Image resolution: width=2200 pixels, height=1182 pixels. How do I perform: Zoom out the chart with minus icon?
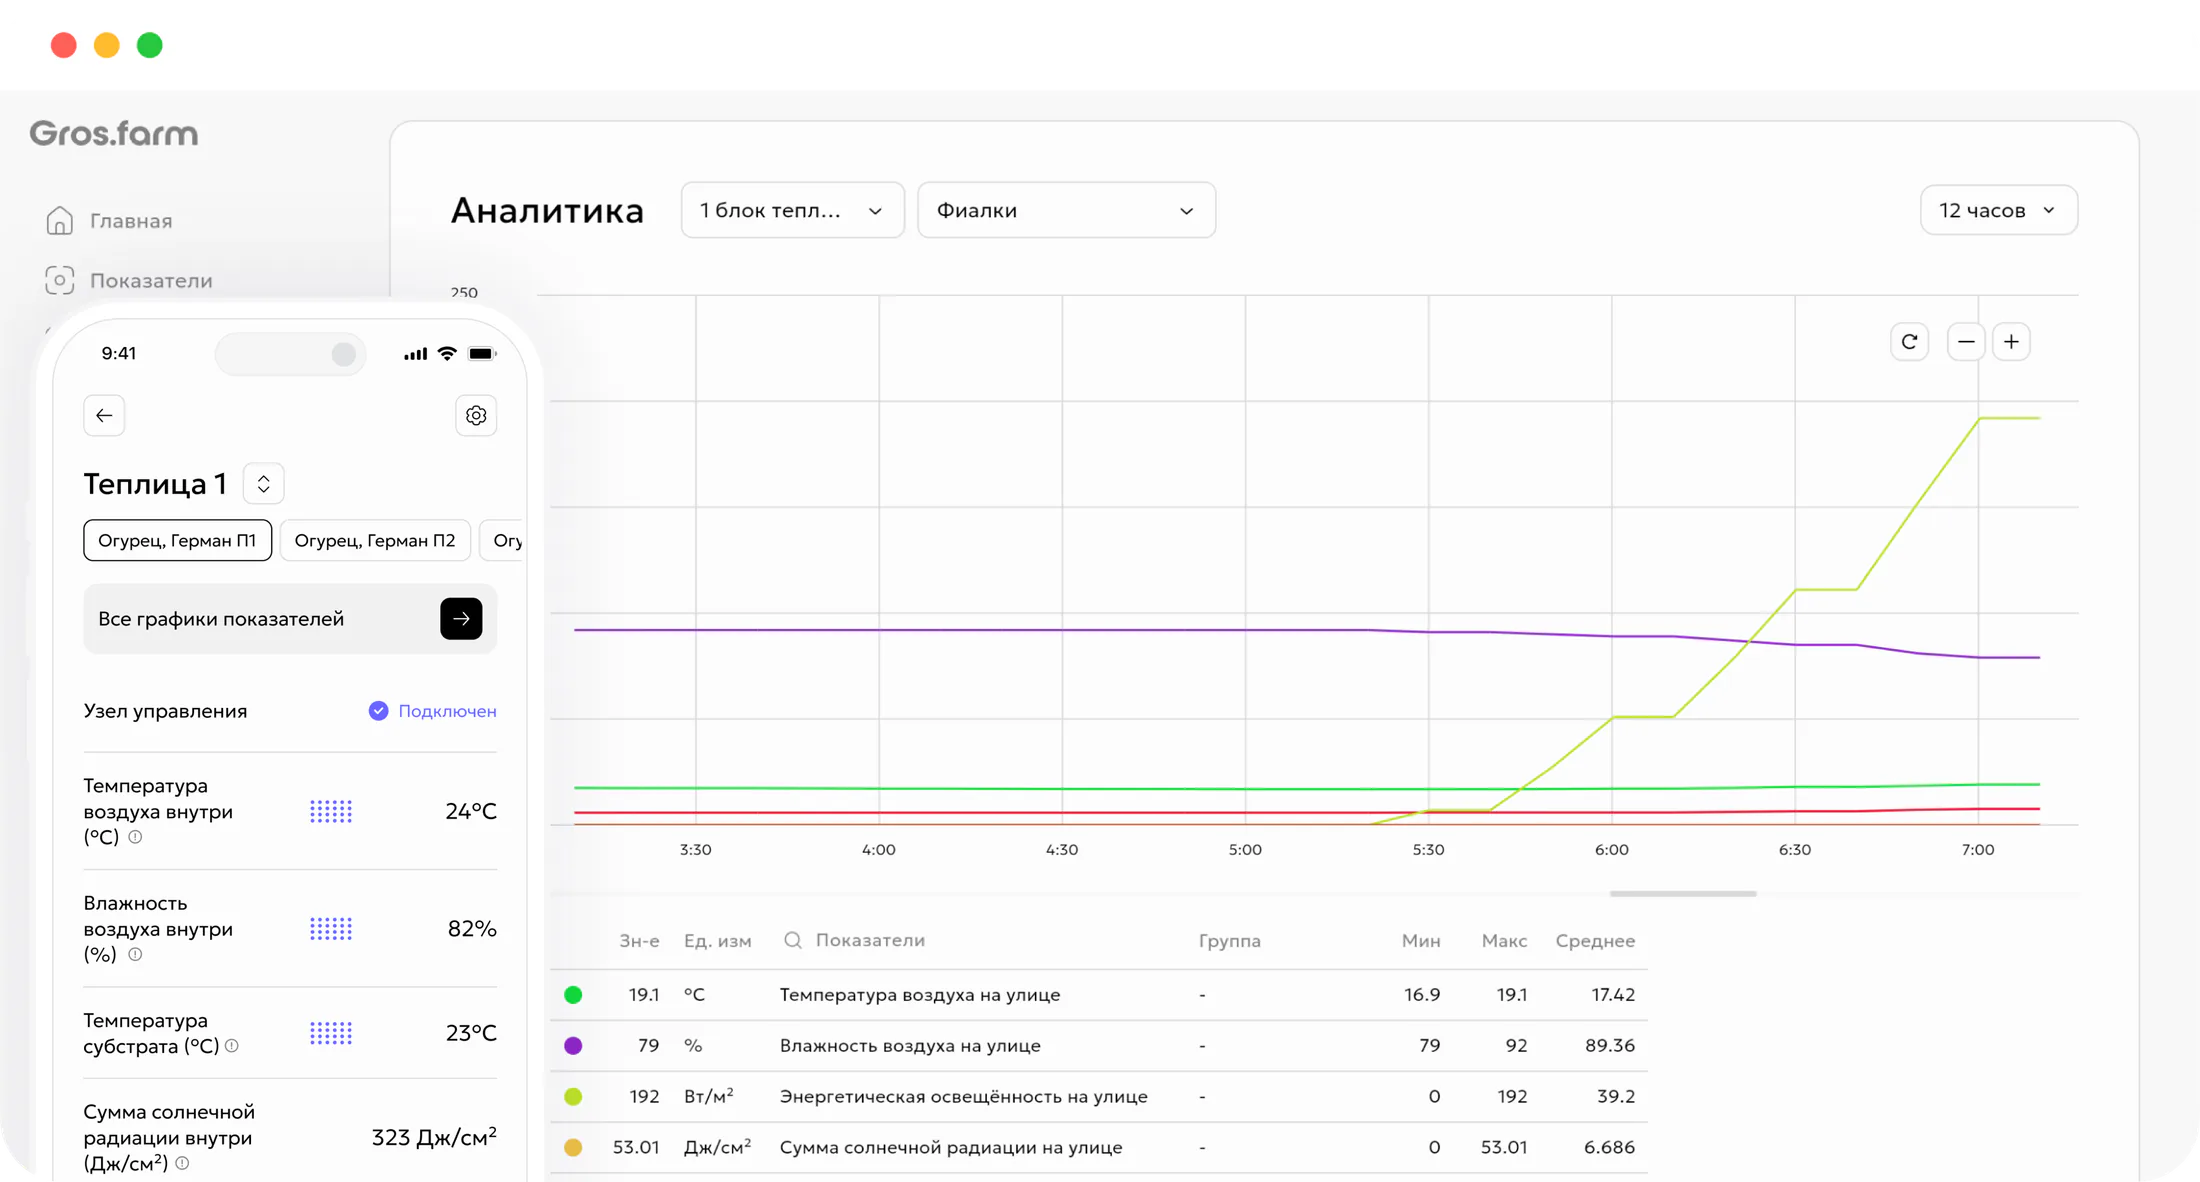point(1966,342)
